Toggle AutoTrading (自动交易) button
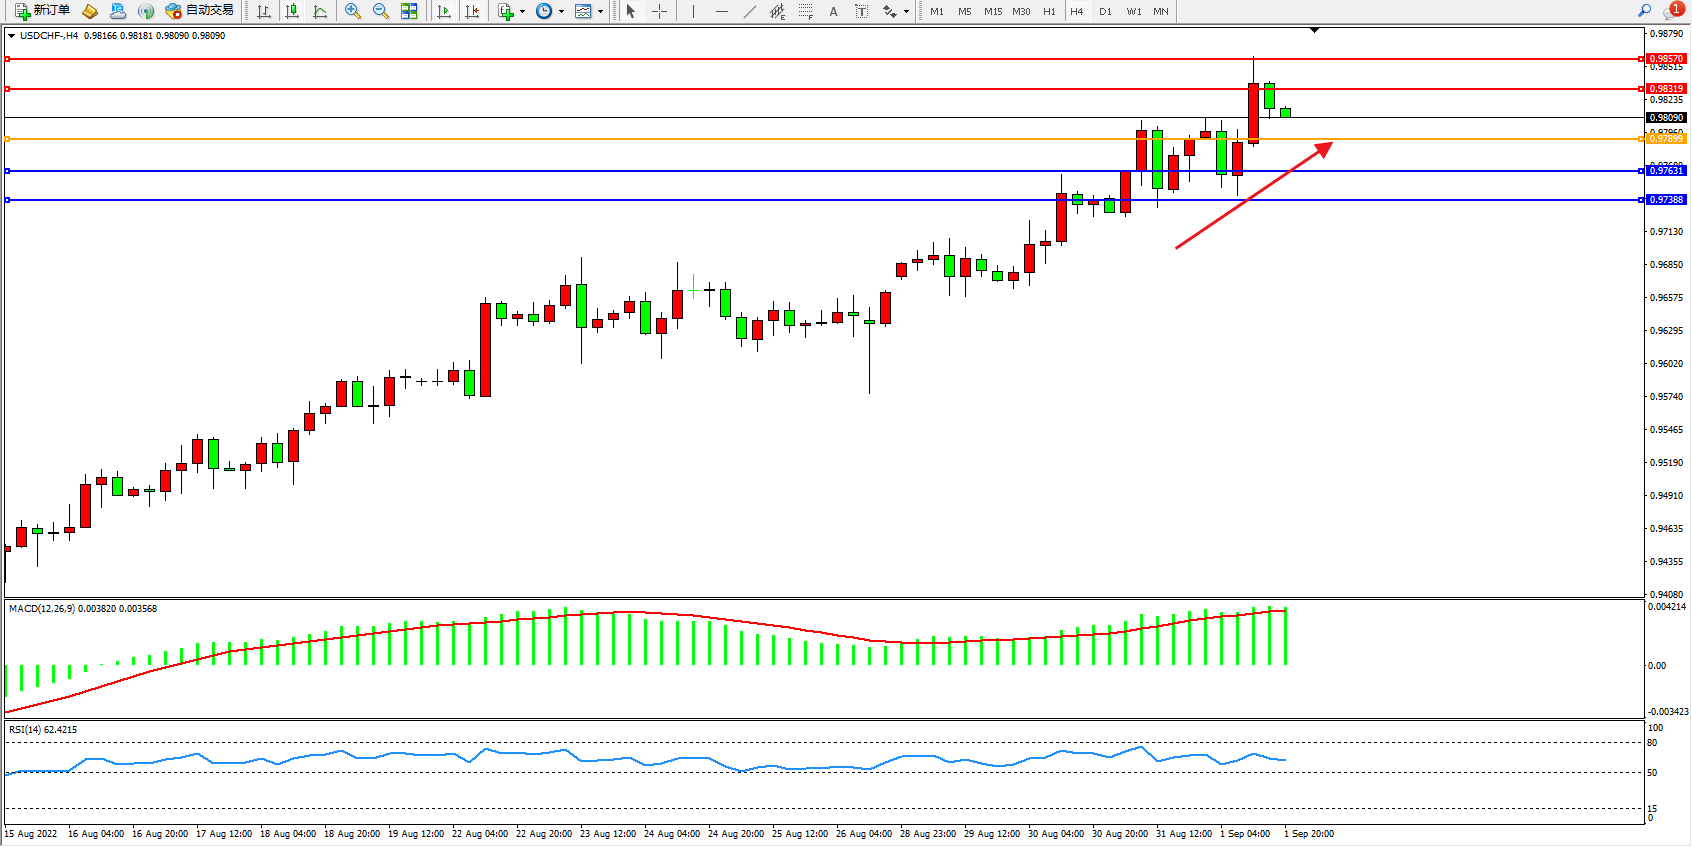The height and width of the screenshot is (847, 1692). (x=200, y=11)
